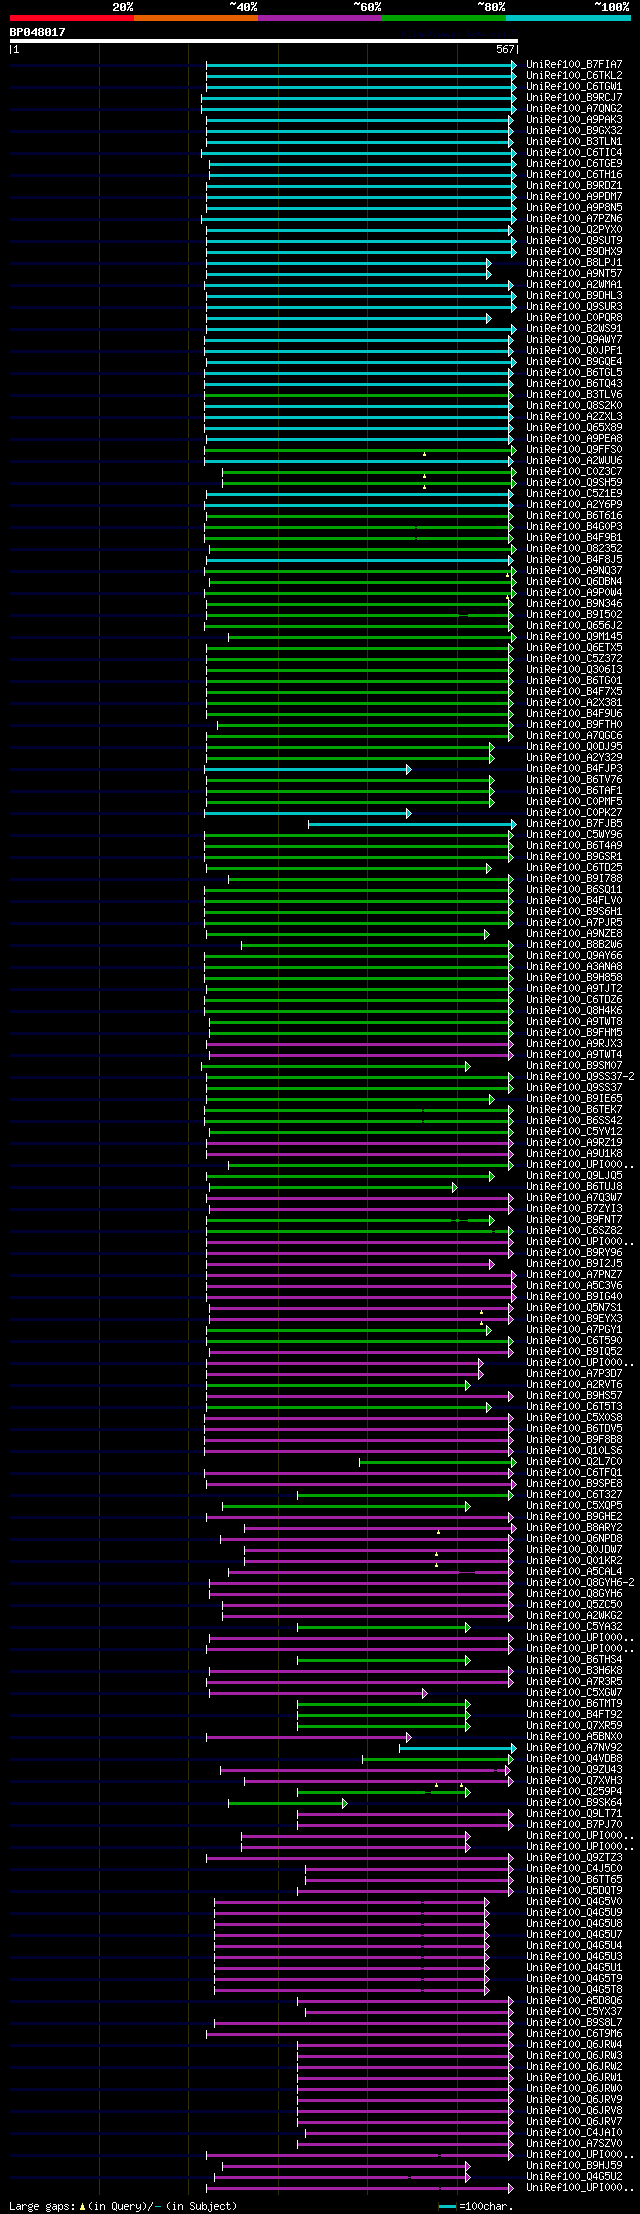Select the UniRef100_B9SM07 label
This screenshot has width=640, height=2214.
(x=574, y=1065)
